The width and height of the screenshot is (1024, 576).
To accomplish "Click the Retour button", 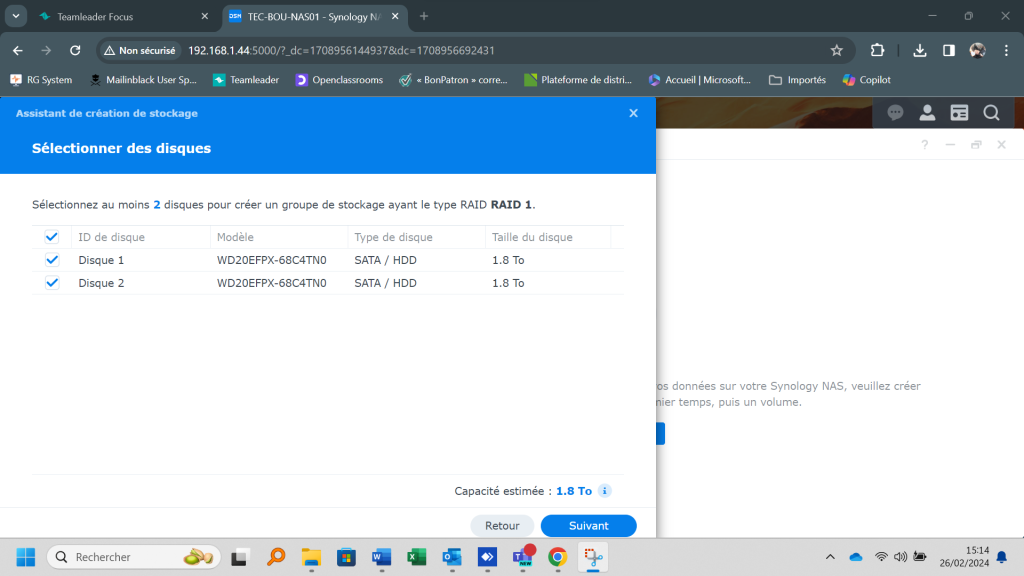I will pyautogui.click(x=502, y=525).
